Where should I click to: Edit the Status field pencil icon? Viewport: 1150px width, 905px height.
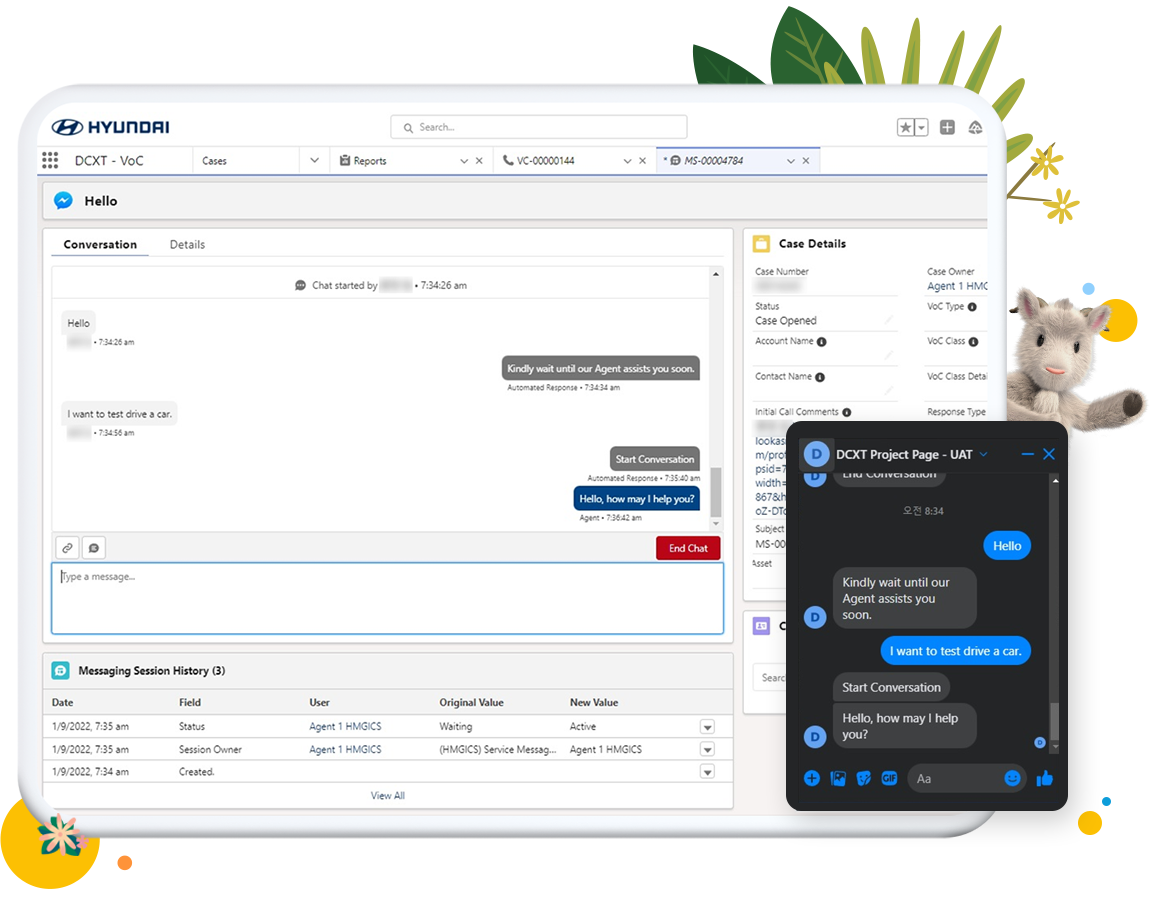pos(889,320)
